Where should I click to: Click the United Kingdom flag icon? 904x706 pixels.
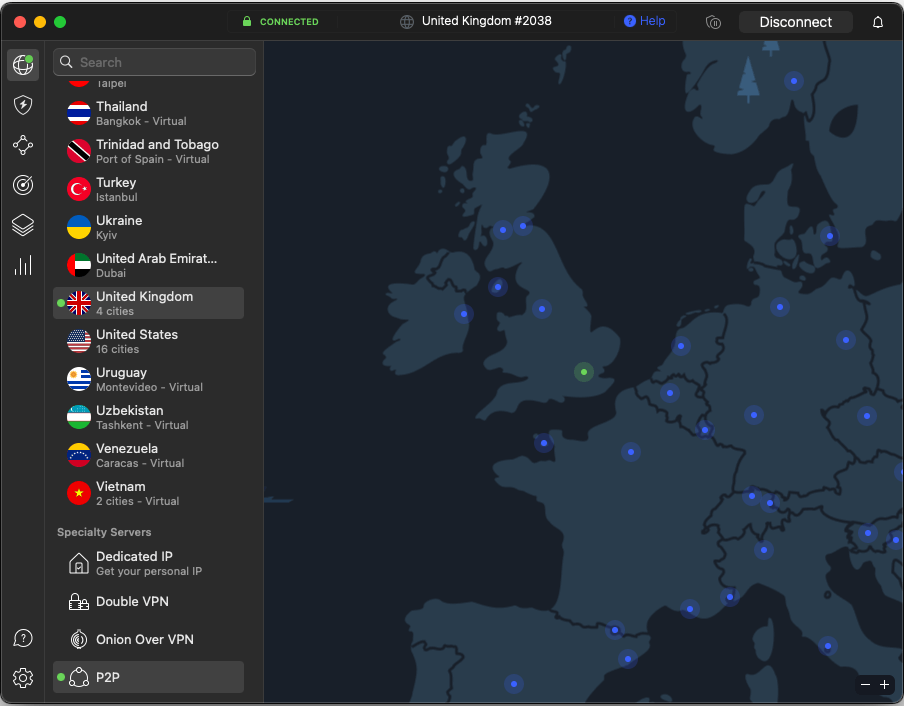click(x=79, y=303)
